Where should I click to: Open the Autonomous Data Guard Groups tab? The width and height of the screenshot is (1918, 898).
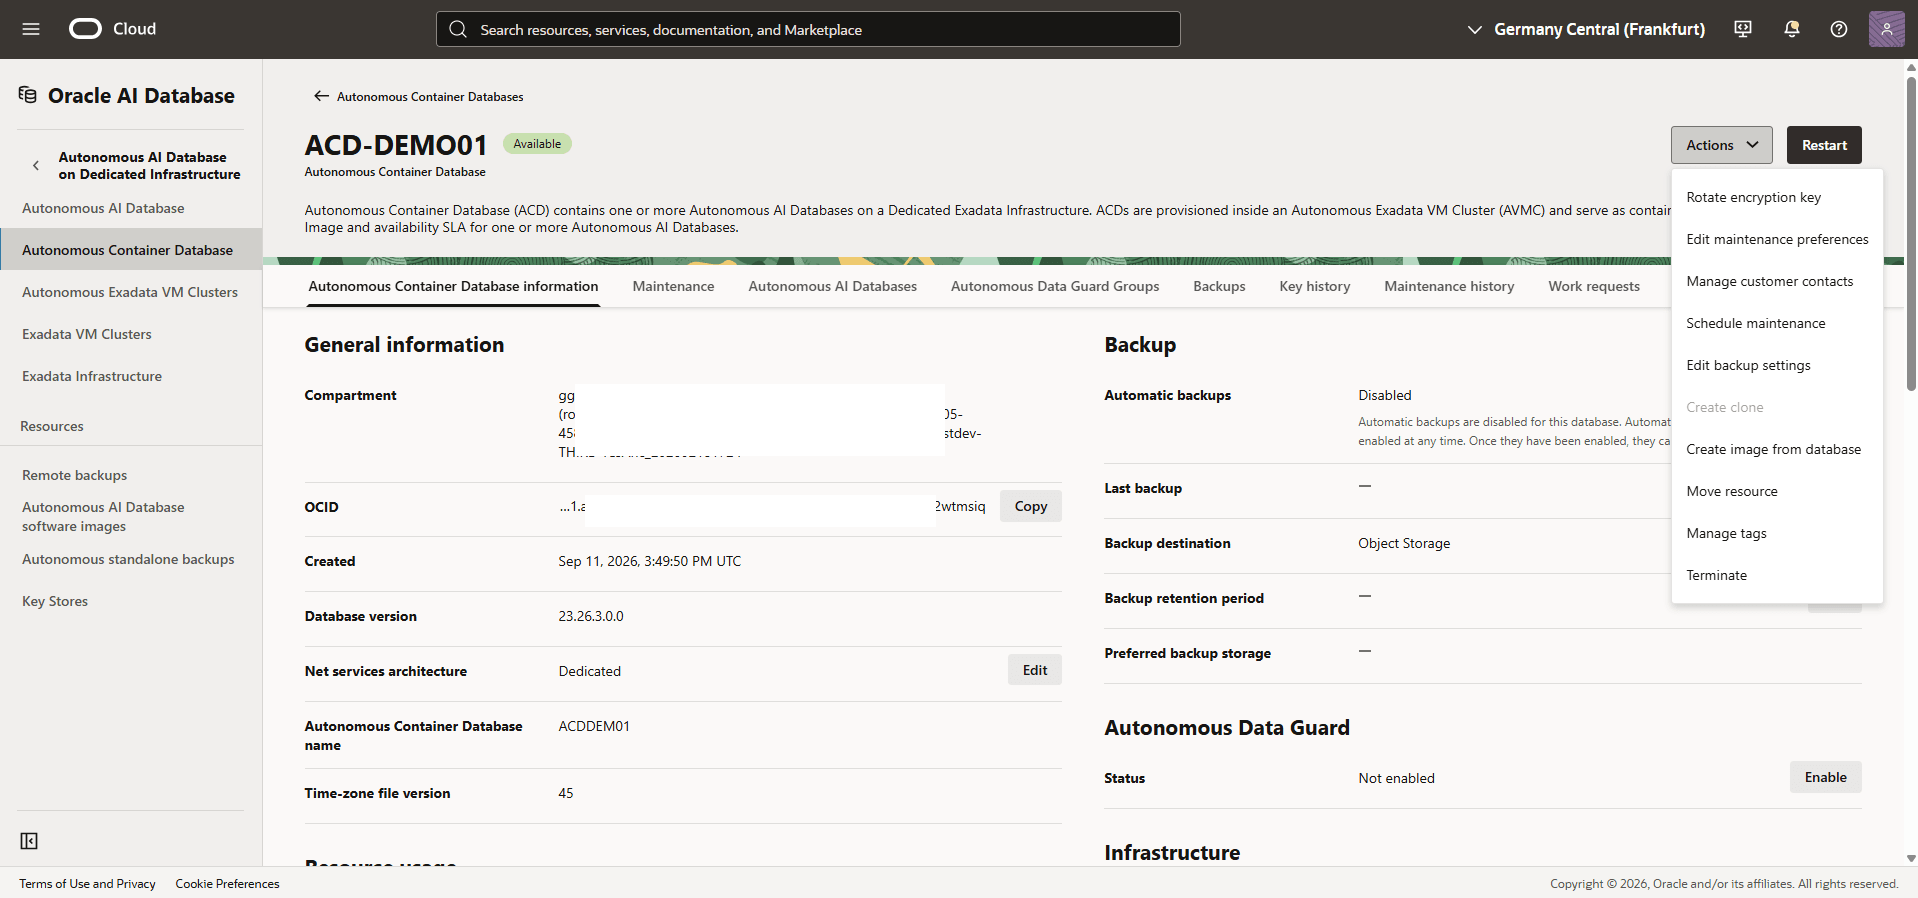tap(1054, 286)
